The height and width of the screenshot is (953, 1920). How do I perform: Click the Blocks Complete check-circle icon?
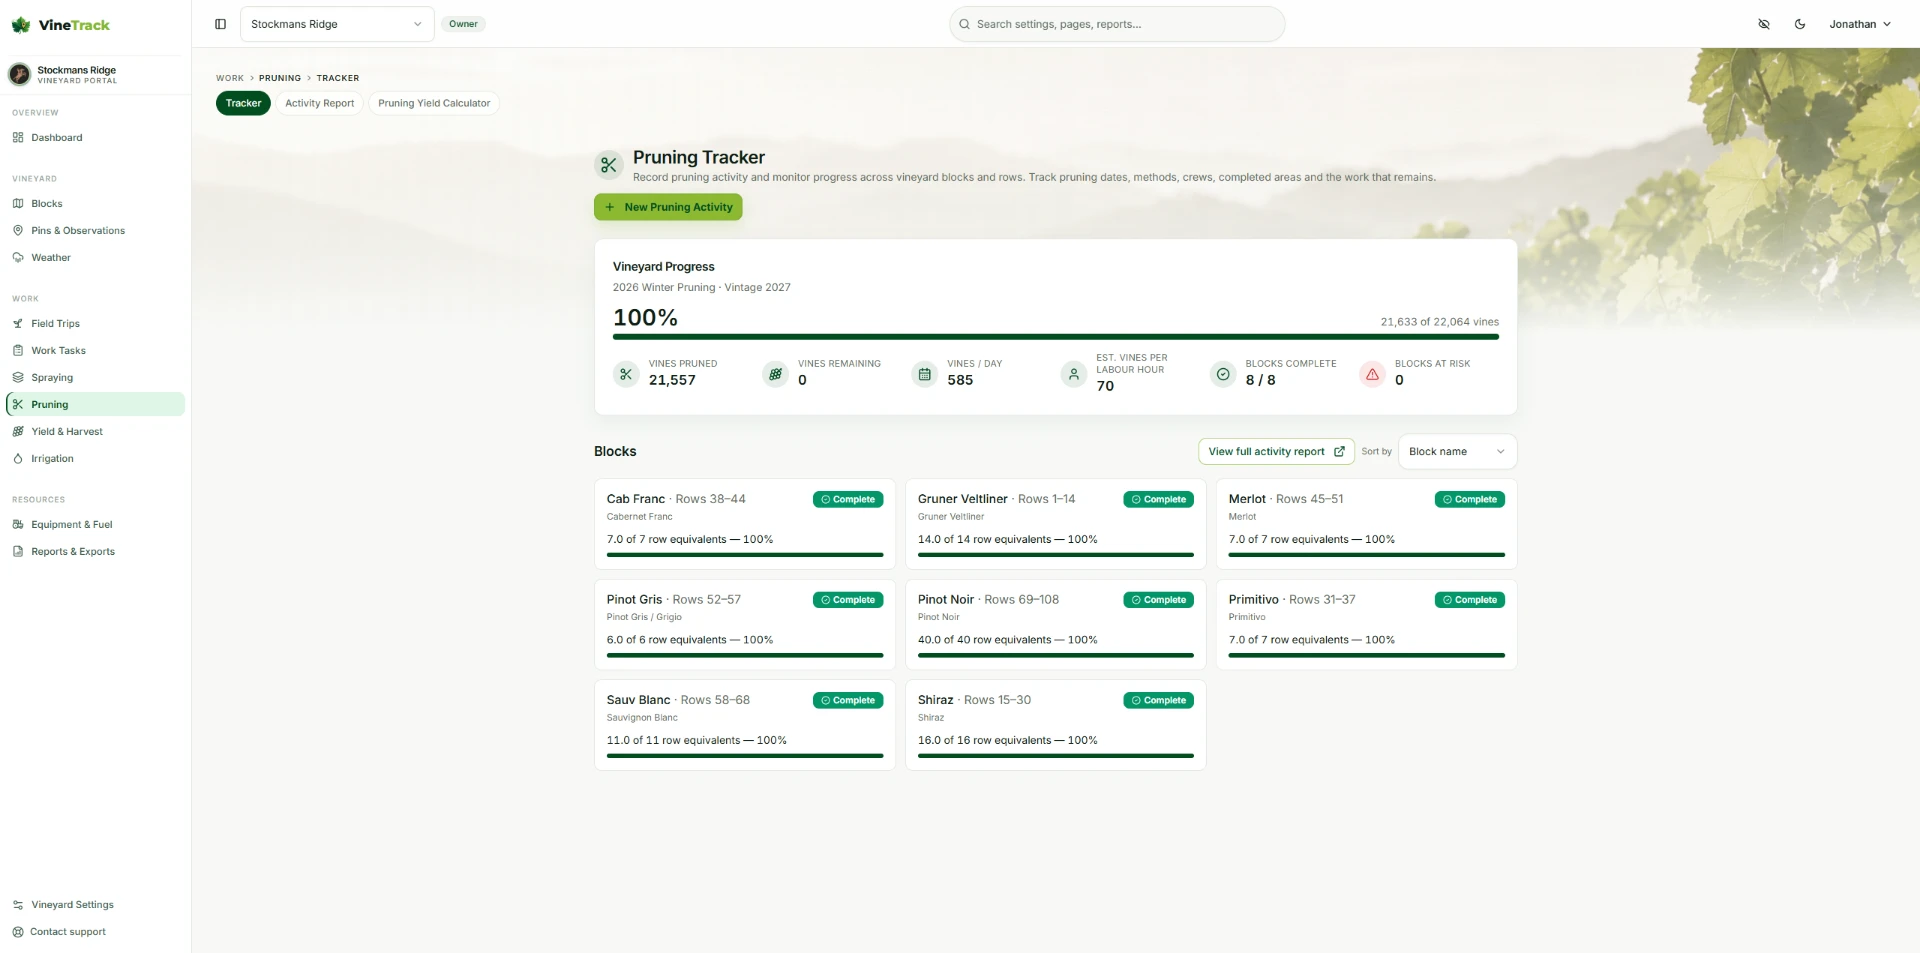[x=1223, y=374]
